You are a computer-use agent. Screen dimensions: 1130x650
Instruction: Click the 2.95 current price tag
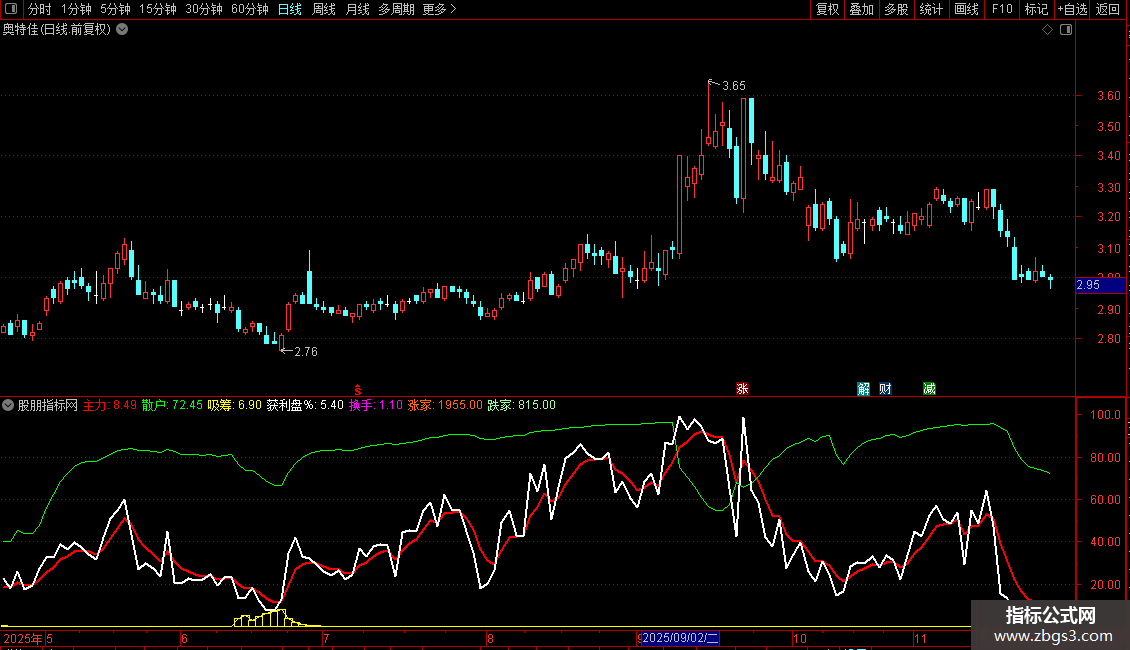tap(1100, 285)
